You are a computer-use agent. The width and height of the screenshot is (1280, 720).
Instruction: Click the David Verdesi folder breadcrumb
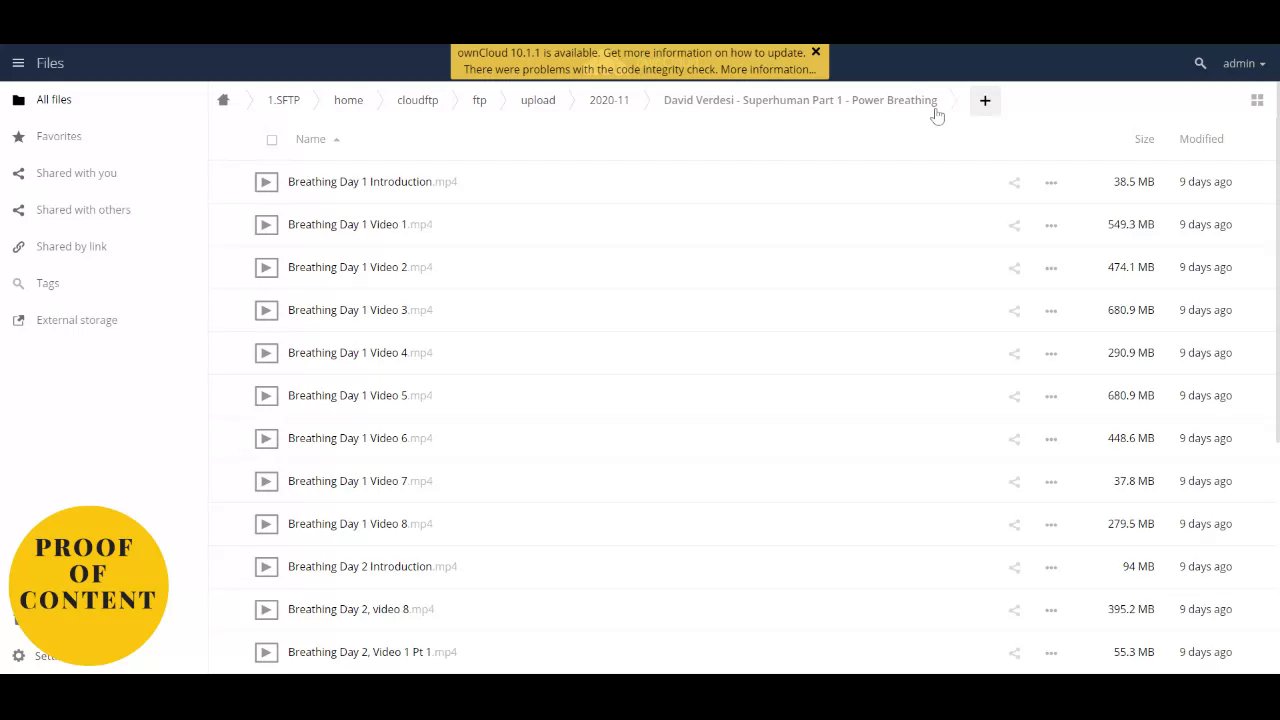tap(800, 100)
